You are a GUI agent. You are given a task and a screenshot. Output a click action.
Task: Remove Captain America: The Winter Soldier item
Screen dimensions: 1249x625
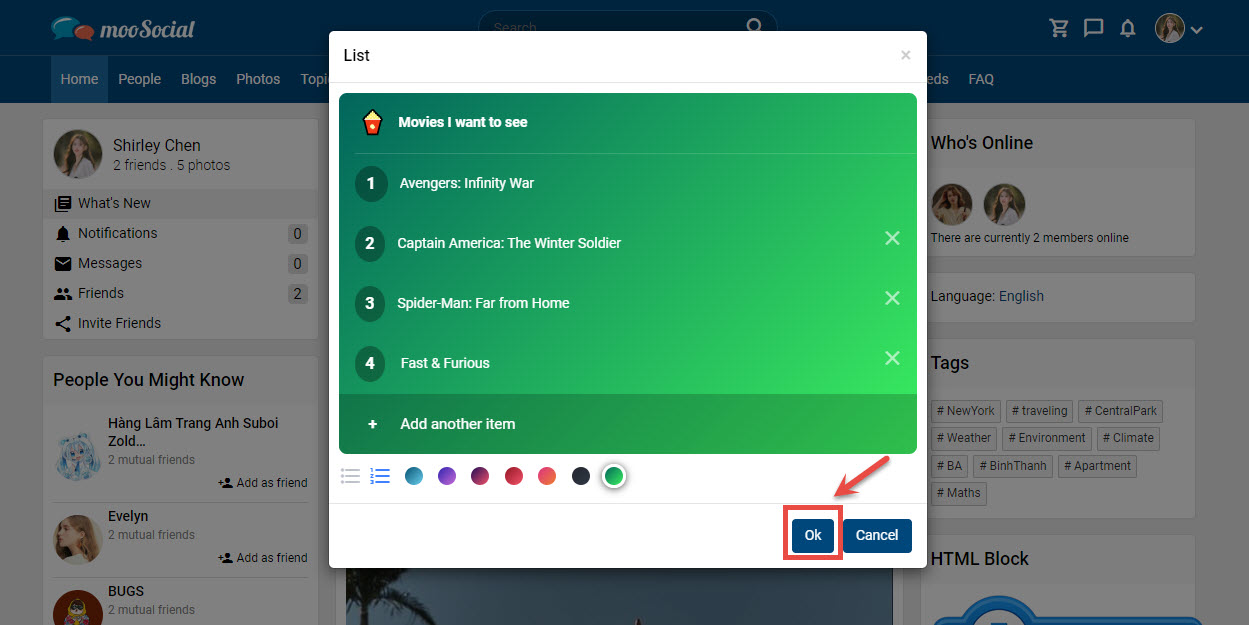pos(893,238)
